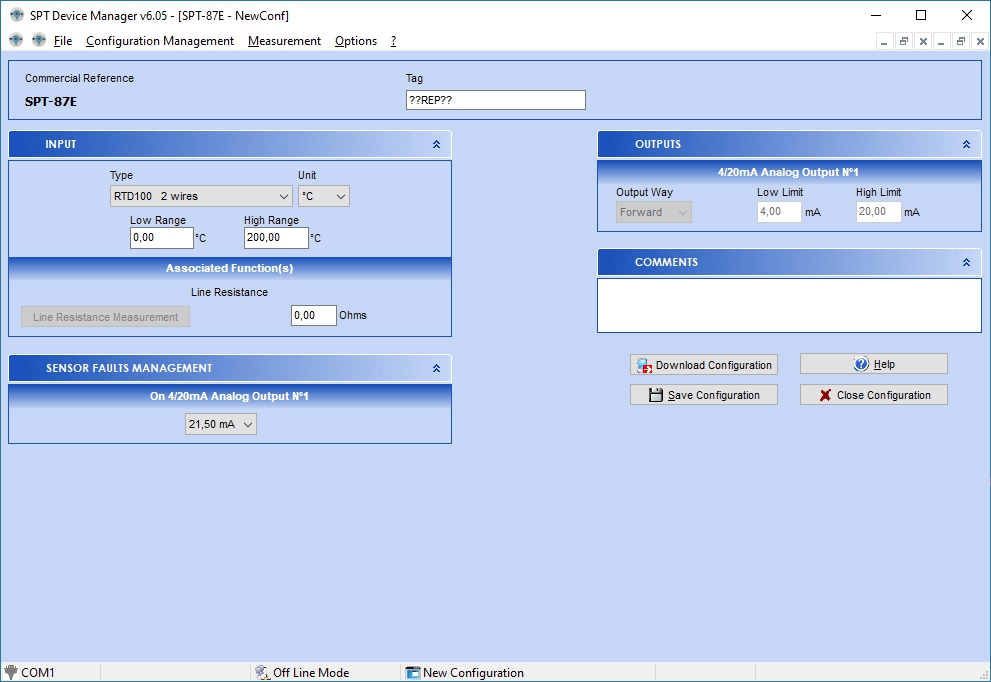The image size is (991, 682).
Task: Open the question mark help menu
Action: coord(393,41)
